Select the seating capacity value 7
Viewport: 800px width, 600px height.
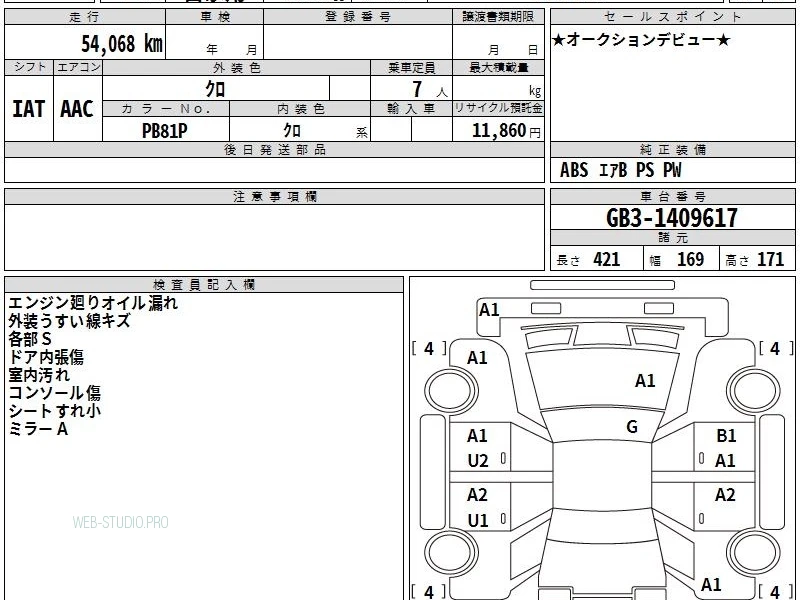[417, 89]
